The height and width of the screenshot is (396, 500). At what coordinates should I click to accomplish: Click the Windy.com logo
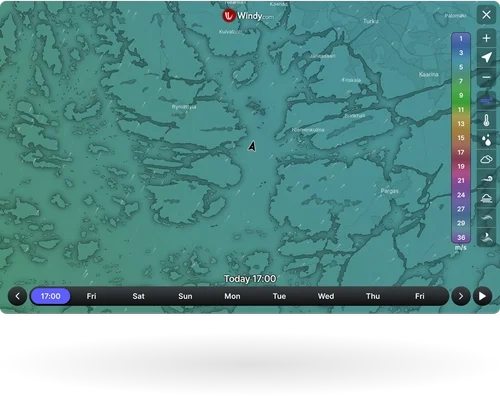(x=248, y=16)
